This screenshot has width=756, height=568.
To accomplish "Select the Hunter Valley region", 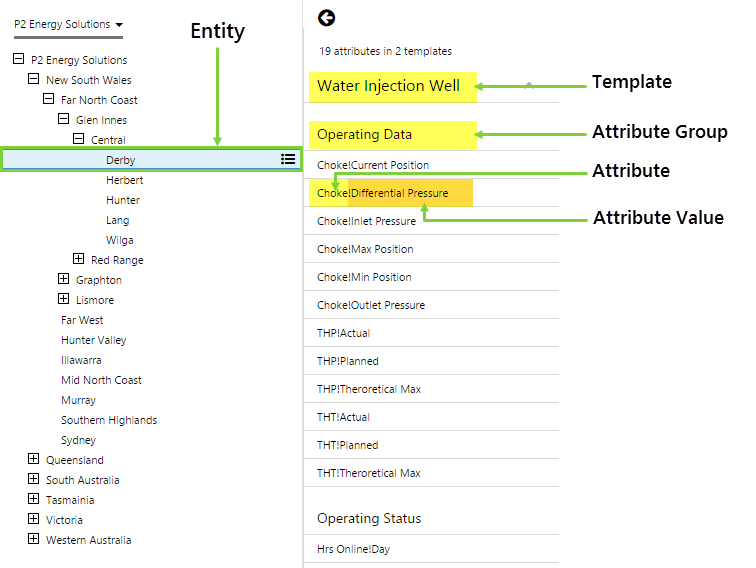I will [93, 340].
